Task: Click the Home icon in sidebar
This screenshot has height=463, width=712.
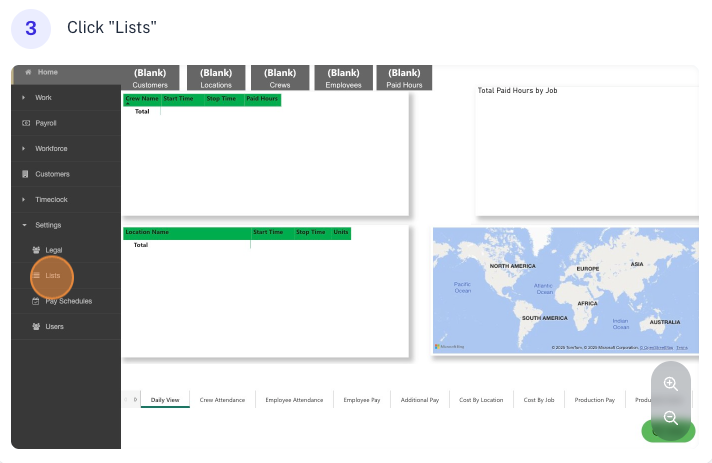Action: pos(27,72)
